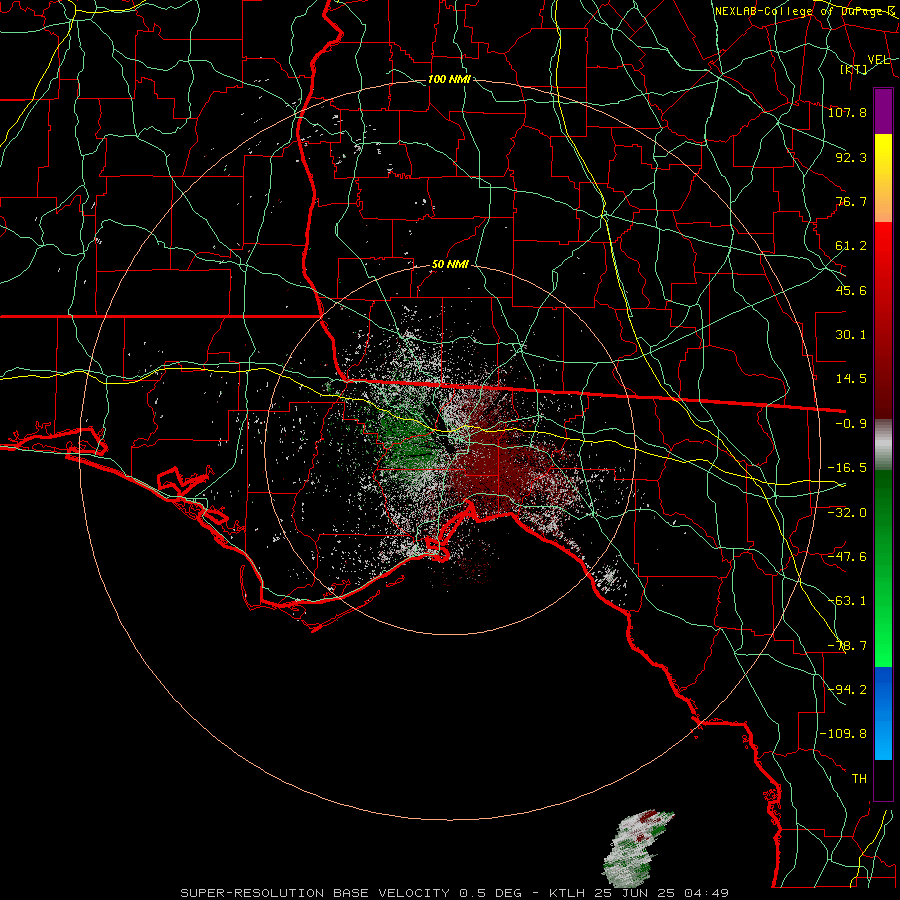
Task: Click the [KT] units label
Action: 854,69
